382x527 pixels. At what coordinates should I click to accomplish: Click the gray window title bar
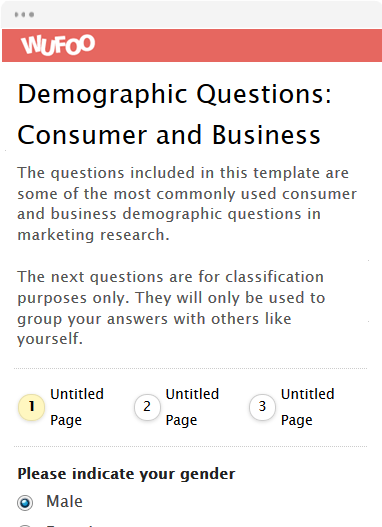pos(192,15)
